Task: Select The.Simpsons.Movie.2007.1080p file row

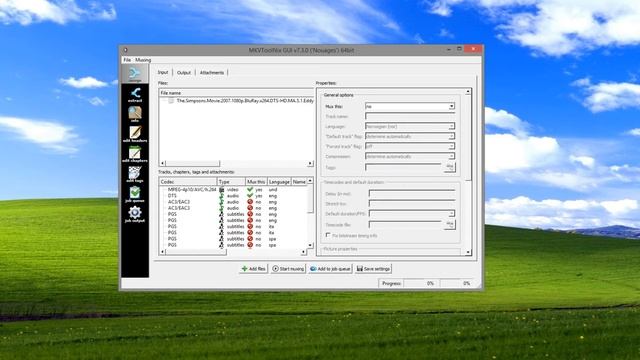Action: pos(237,100)
